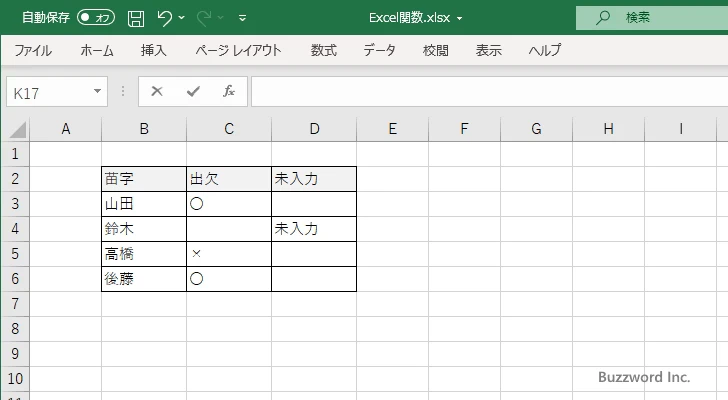728x400 pixels.
Task: Click the Cancel X formula bar icon
Action: (x=157, y=91)
